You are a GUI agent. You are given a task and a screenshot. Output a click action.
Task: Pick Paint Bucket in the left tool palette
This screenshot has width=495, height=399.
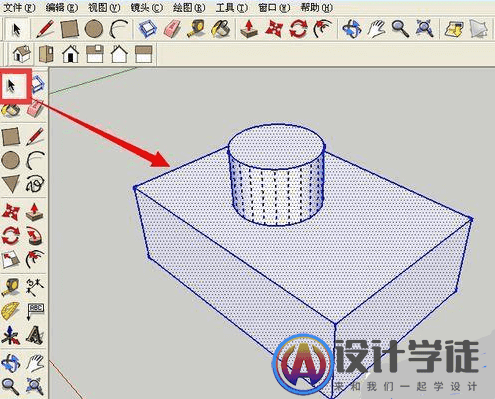pos(11,110)
